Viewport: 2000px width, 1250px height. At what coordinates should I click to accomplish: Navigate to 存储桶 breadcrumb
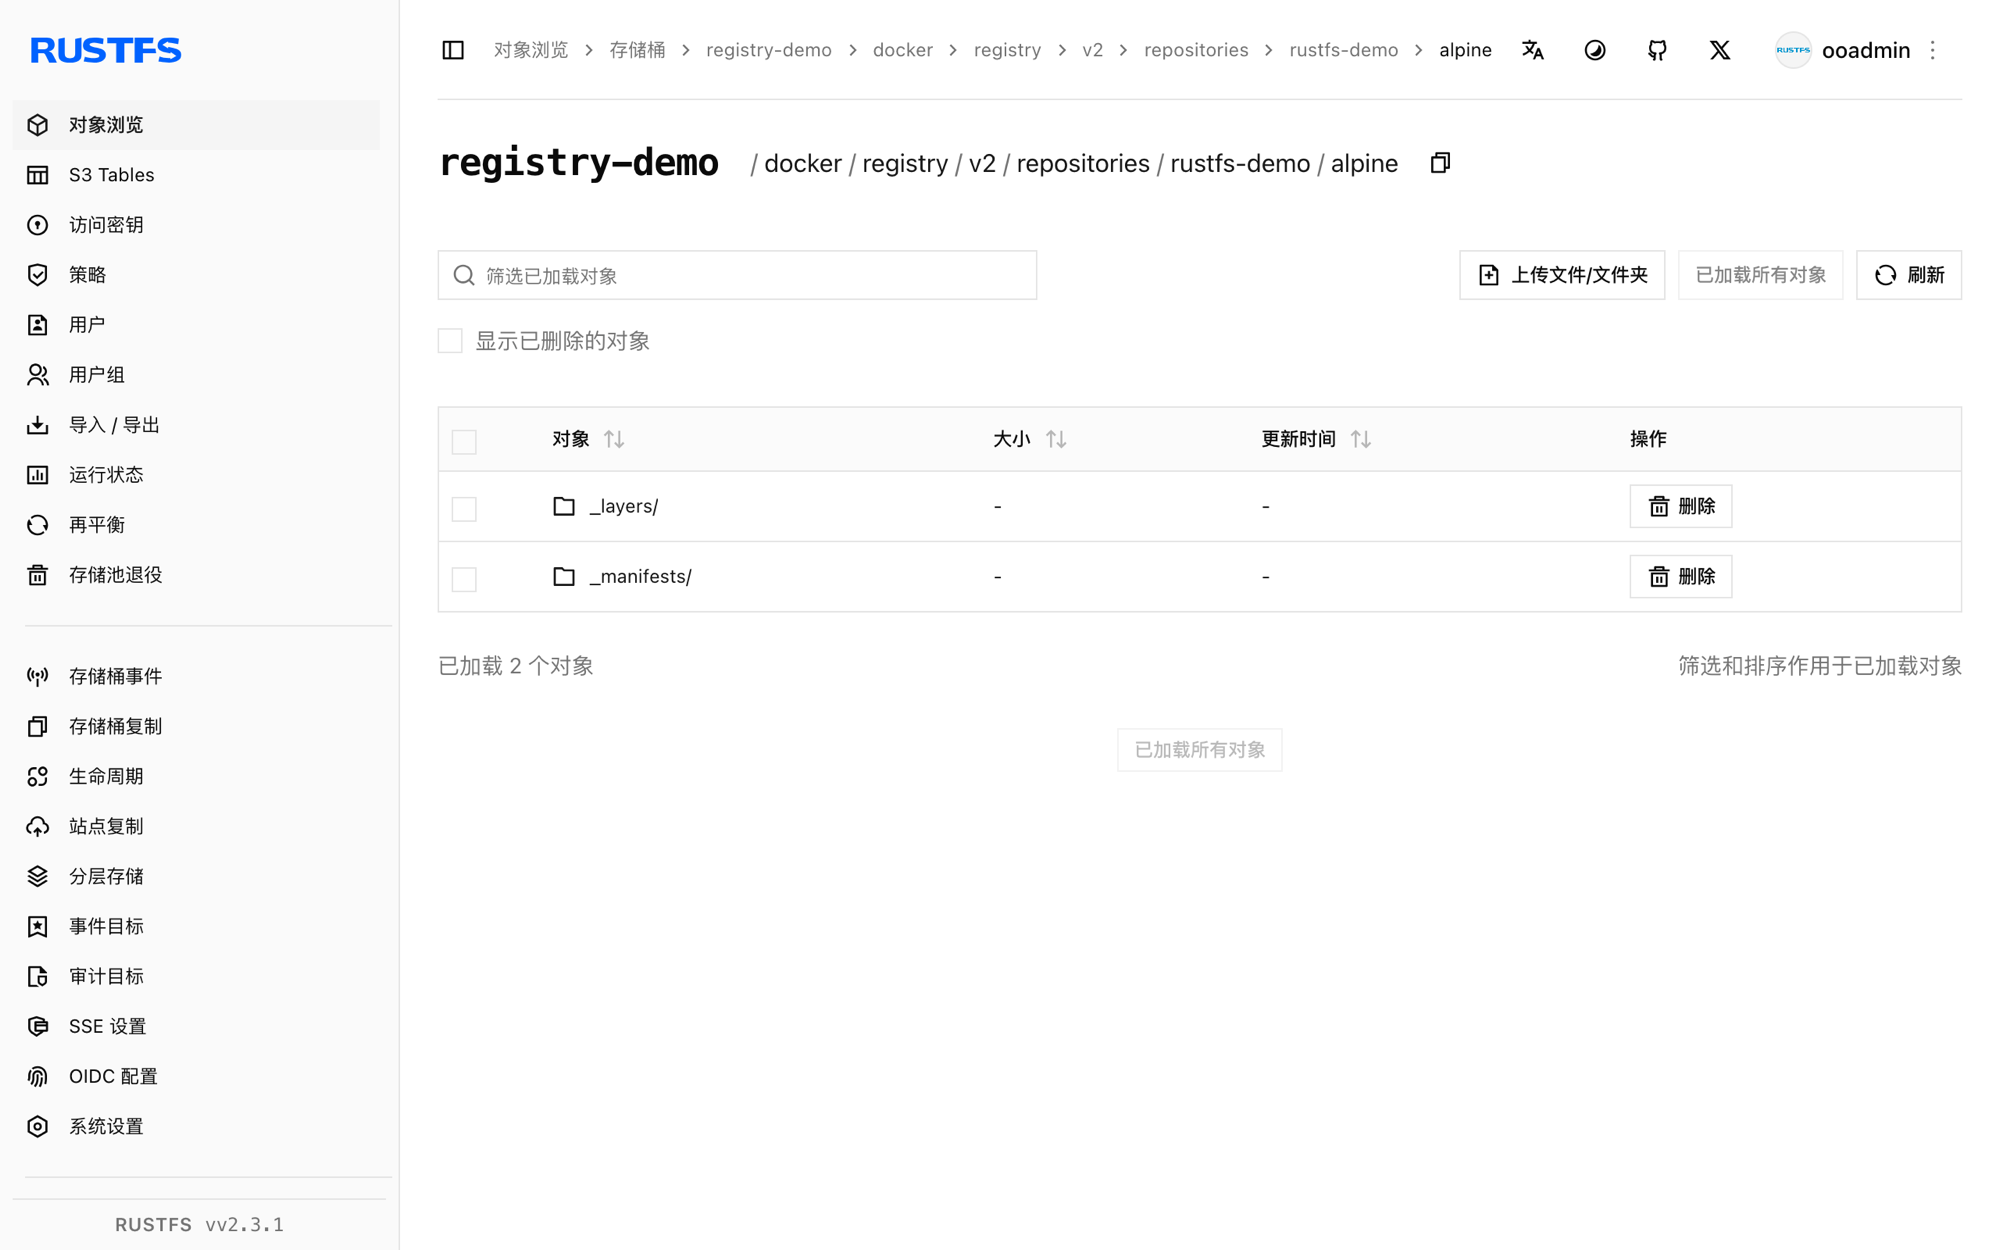click(637, 50)
